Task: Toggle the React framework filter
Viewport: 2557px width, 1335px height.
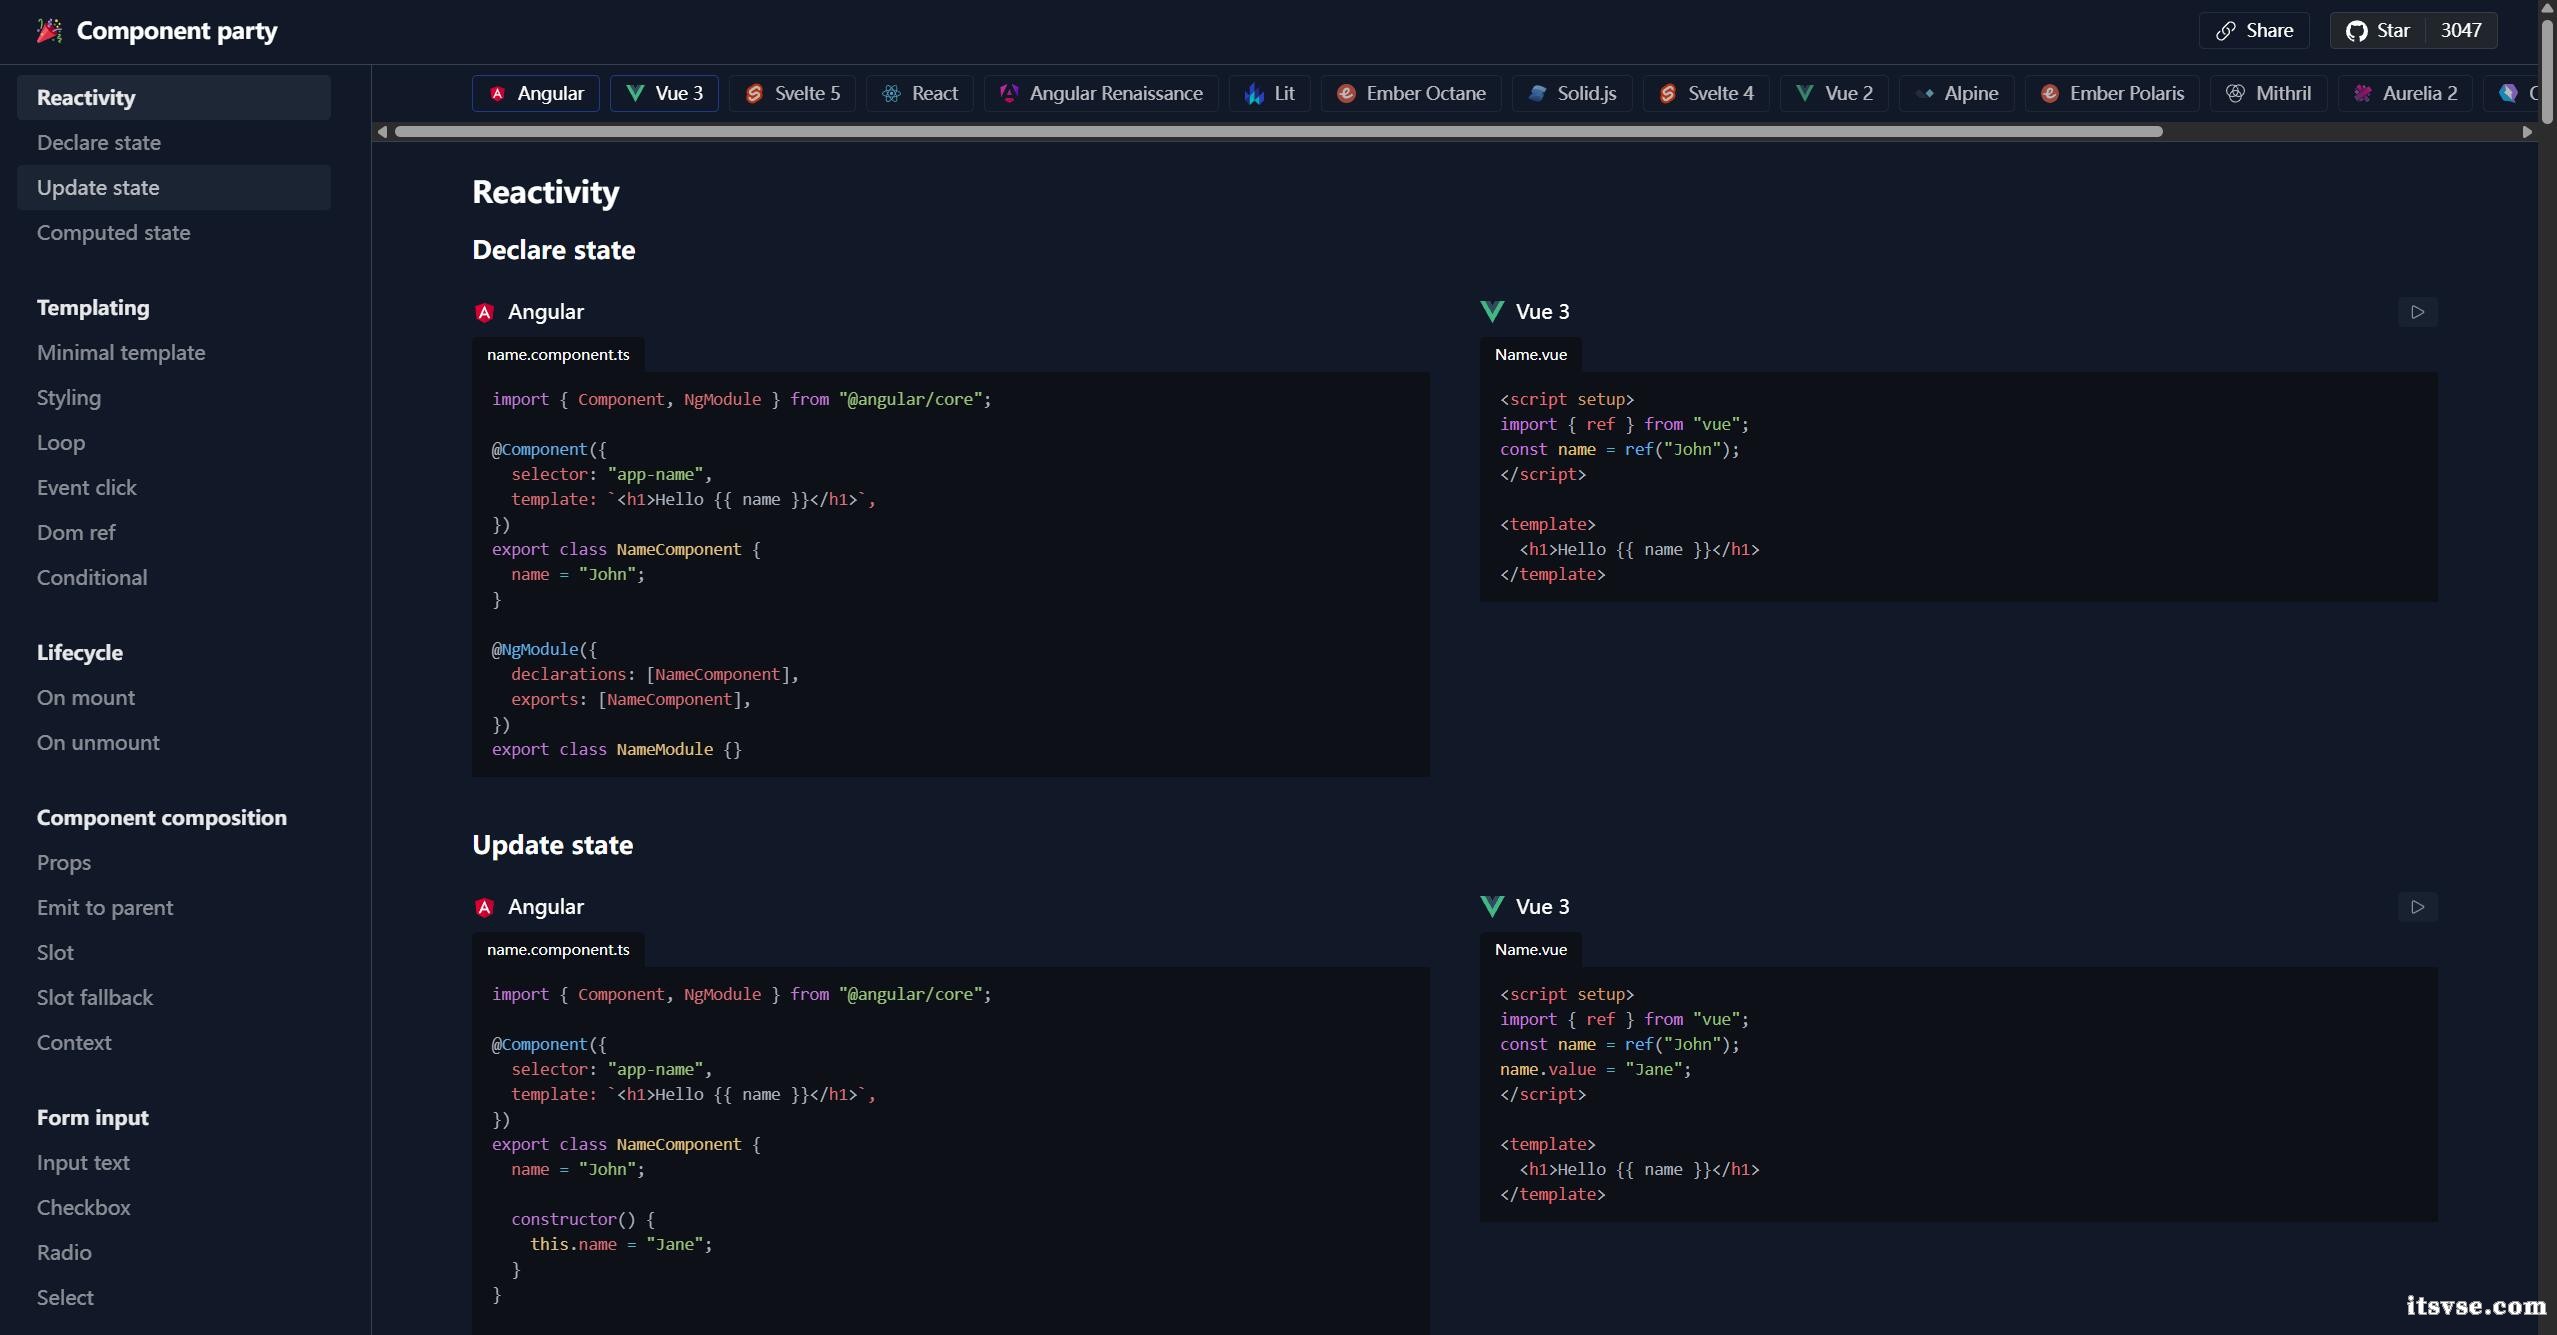Action: [x=919, y=93]
